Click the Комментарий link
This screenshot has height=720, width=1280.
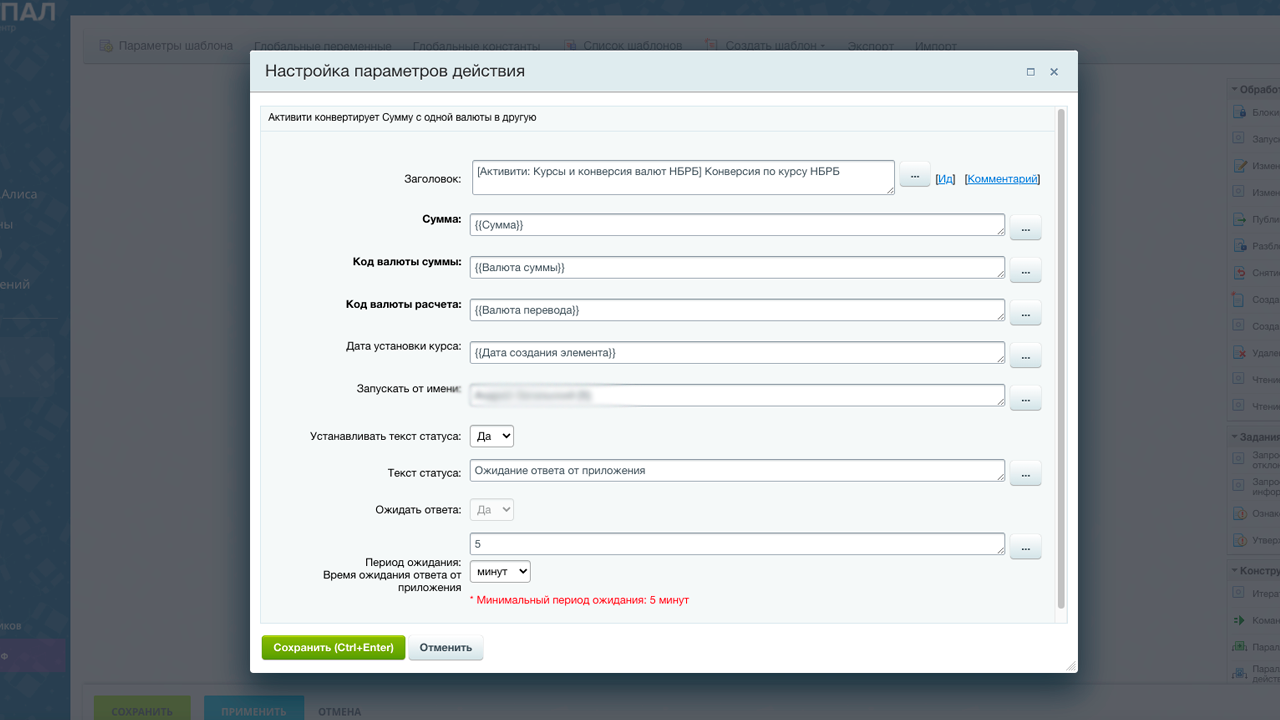(1002, 179)
